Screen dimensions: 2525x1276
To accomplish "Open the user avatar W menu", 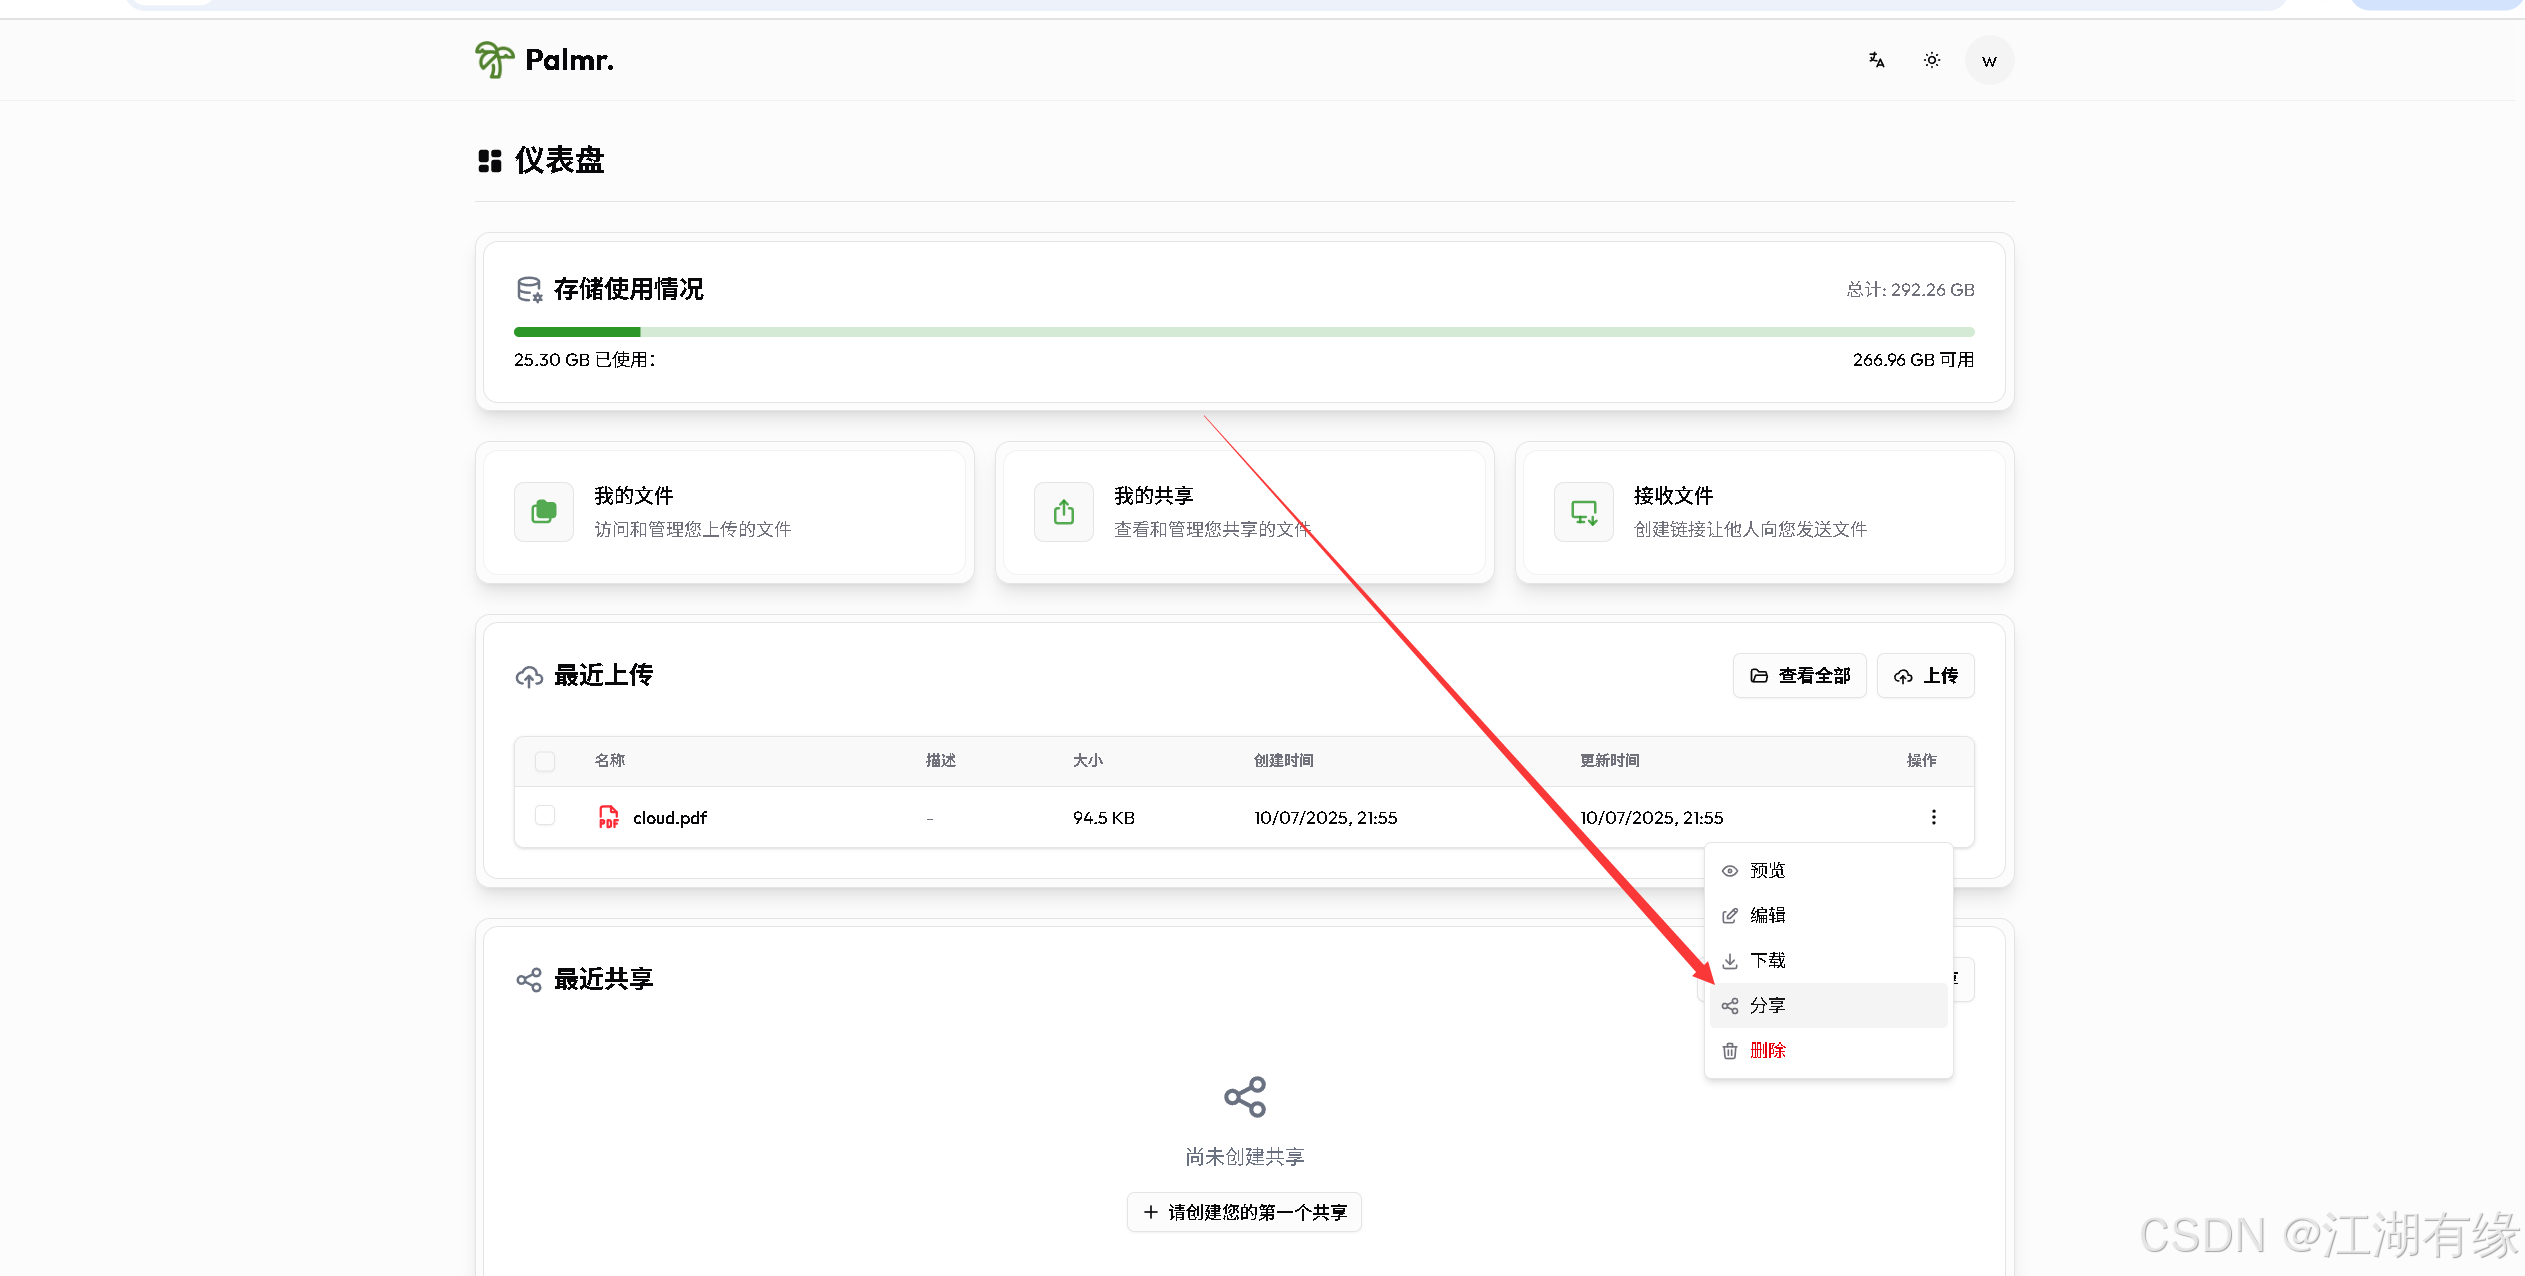I will point(1989,60).
